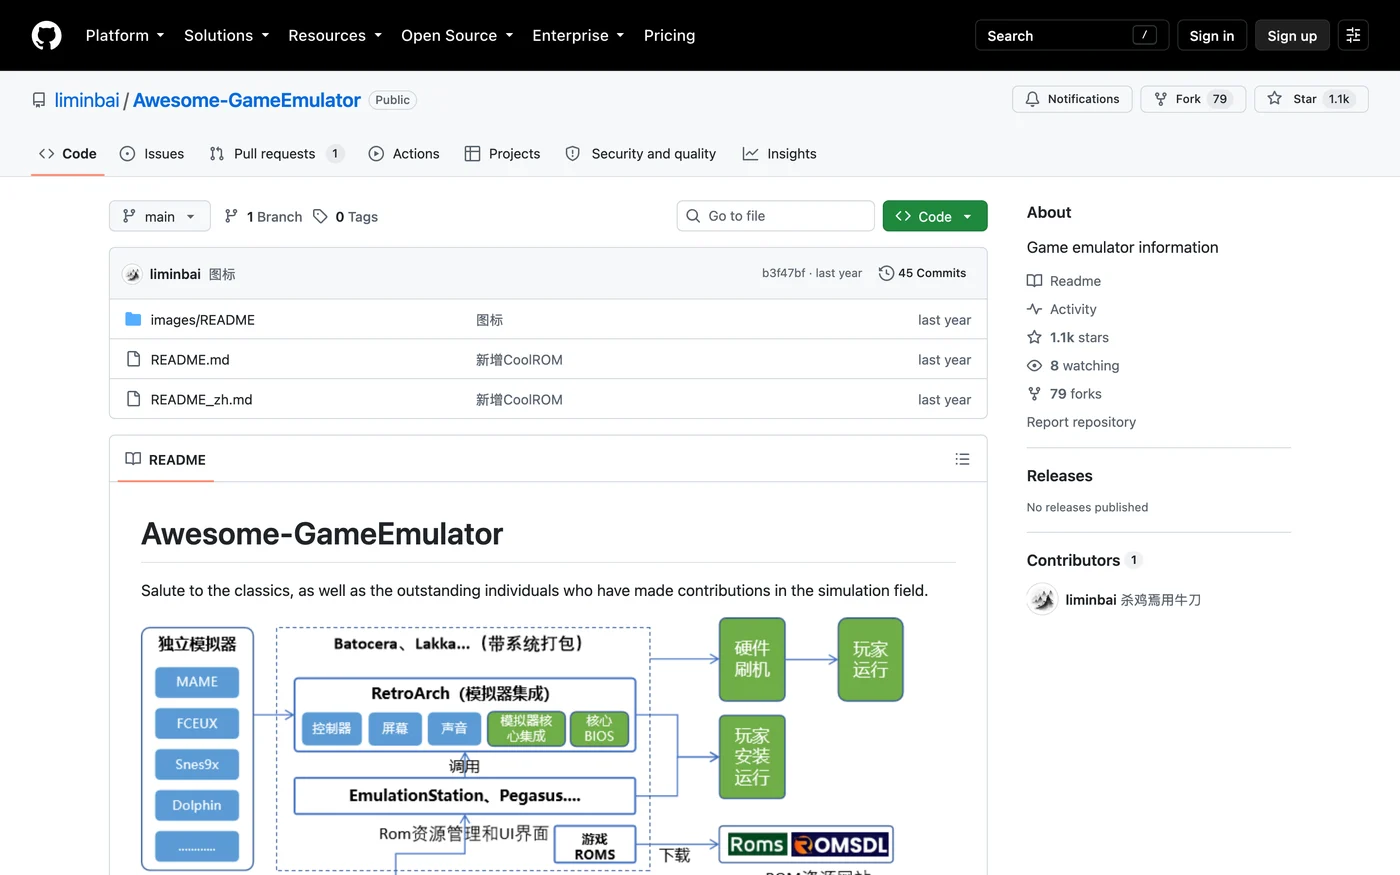The width and height of the screenshot is (1400, 875).
Task: Click the README_zh.md file icon
Action: pos(133,399)
